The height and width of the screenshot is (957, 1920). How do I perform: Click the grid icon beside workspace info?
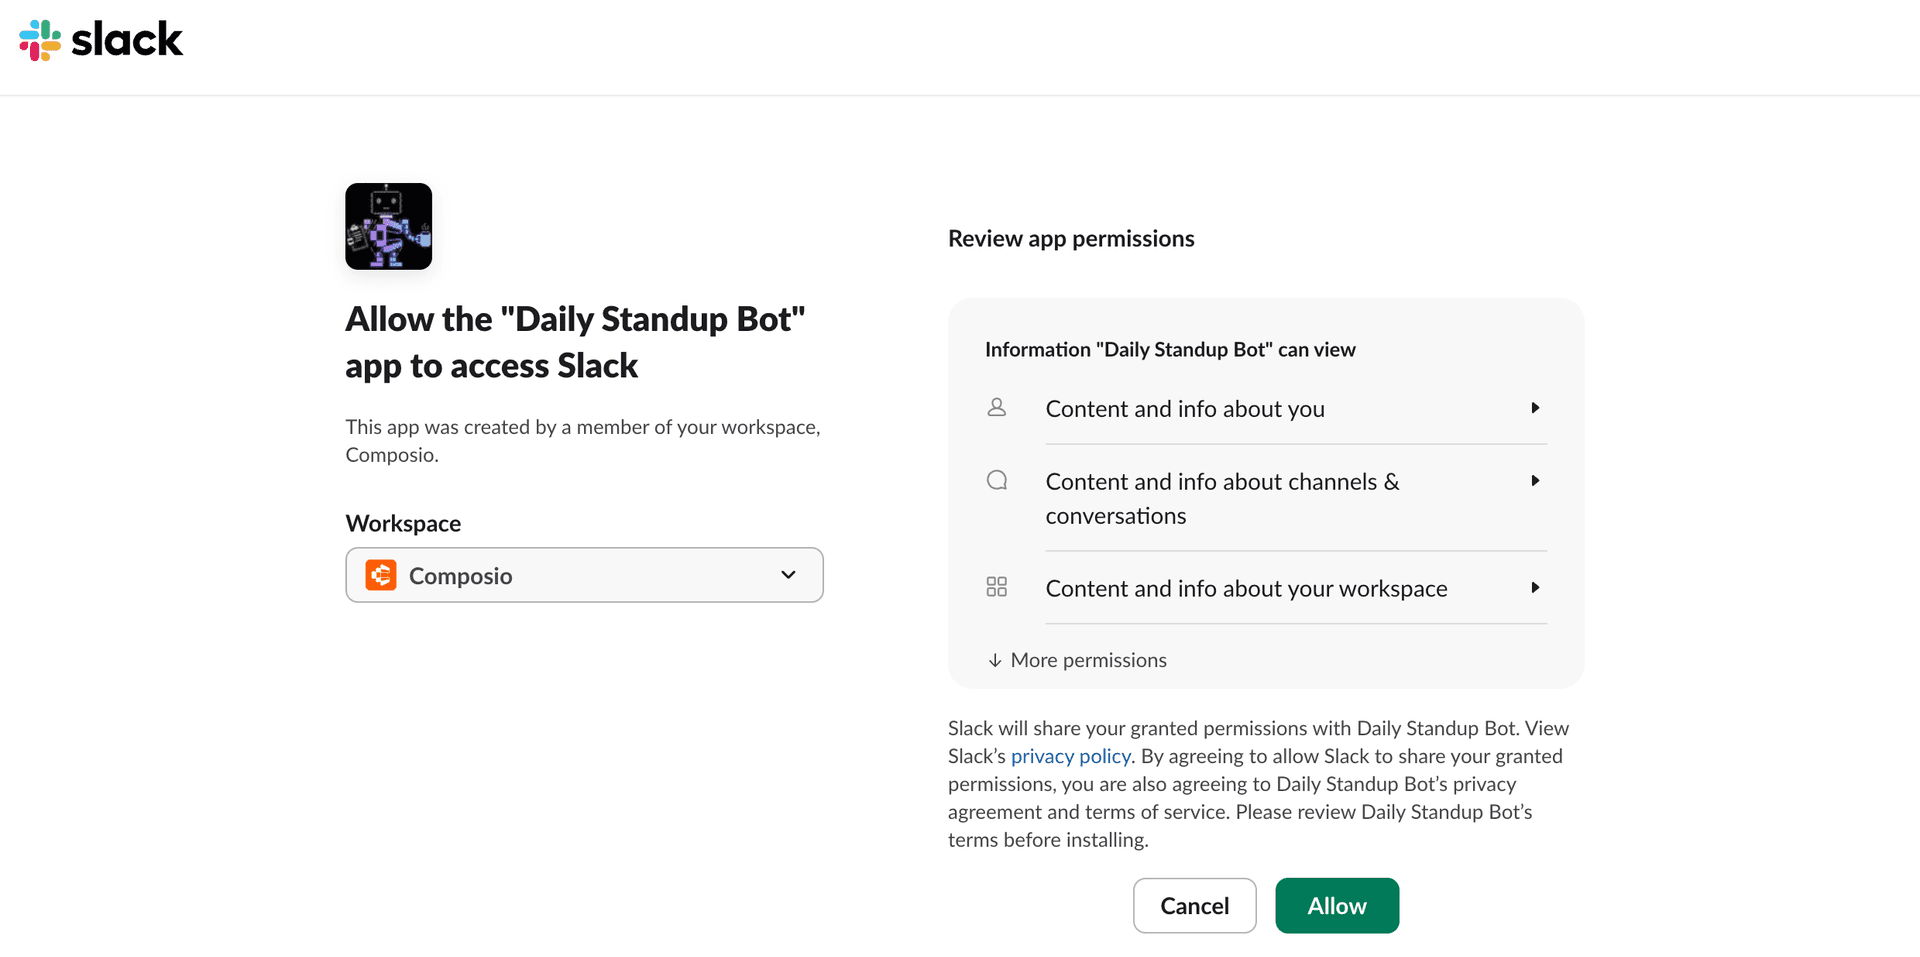997,587
